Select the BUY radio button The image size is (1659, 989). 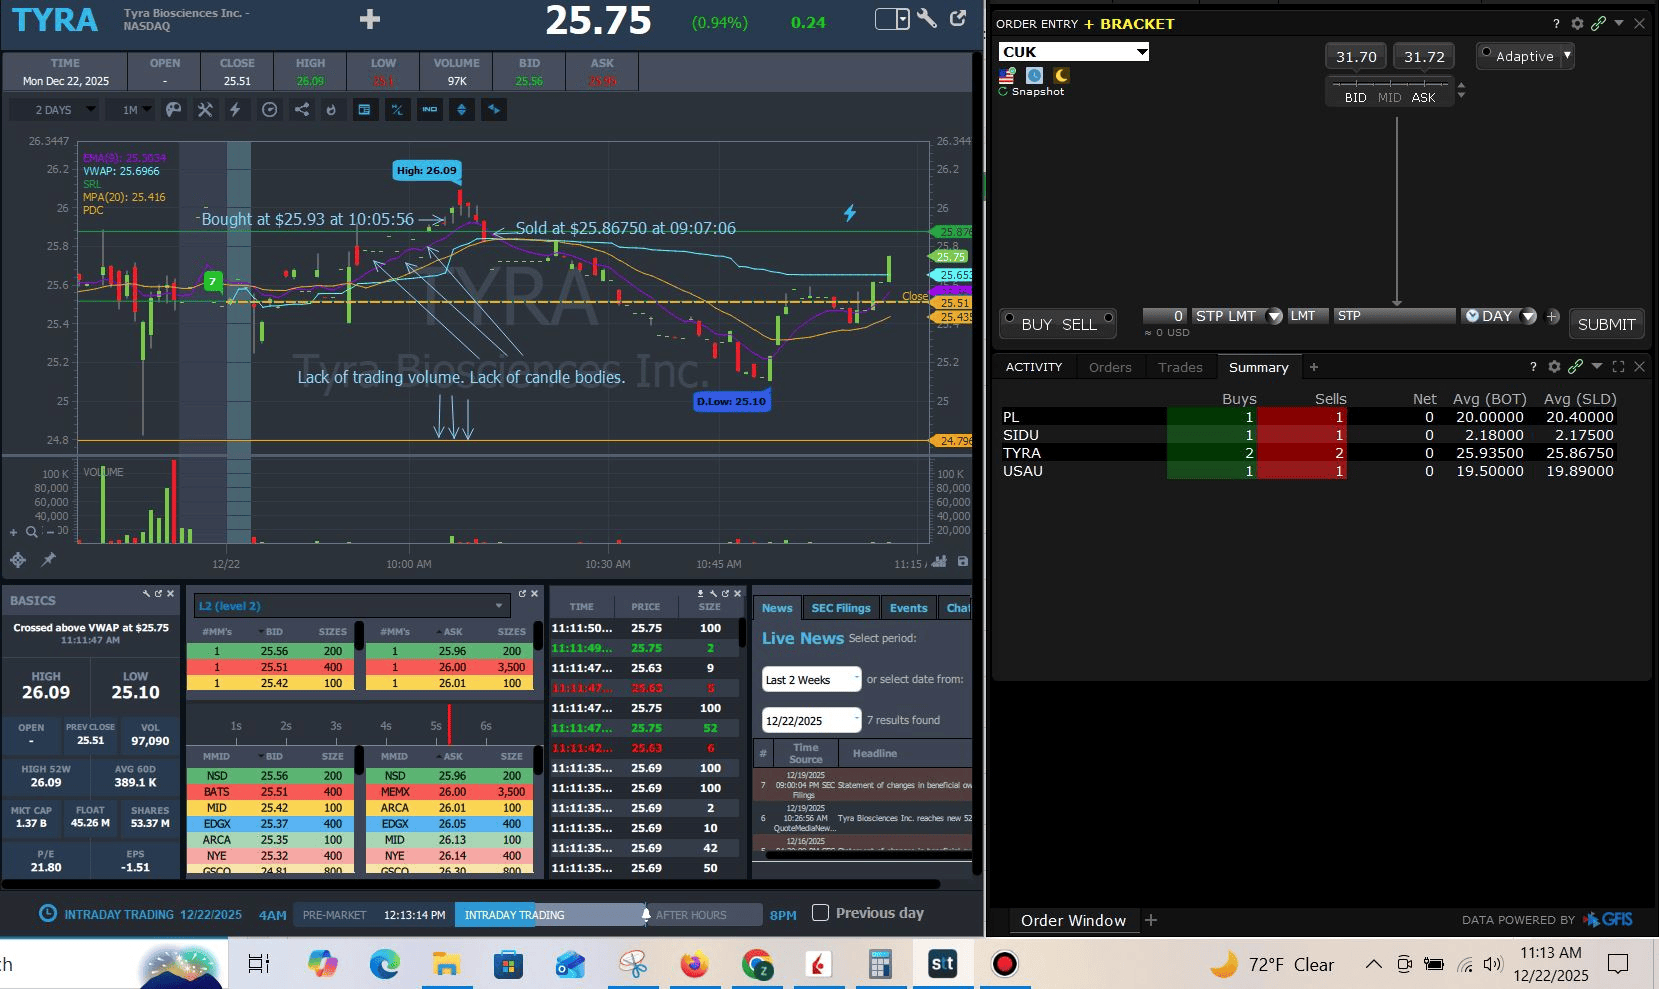click(x=1009, y=318)
